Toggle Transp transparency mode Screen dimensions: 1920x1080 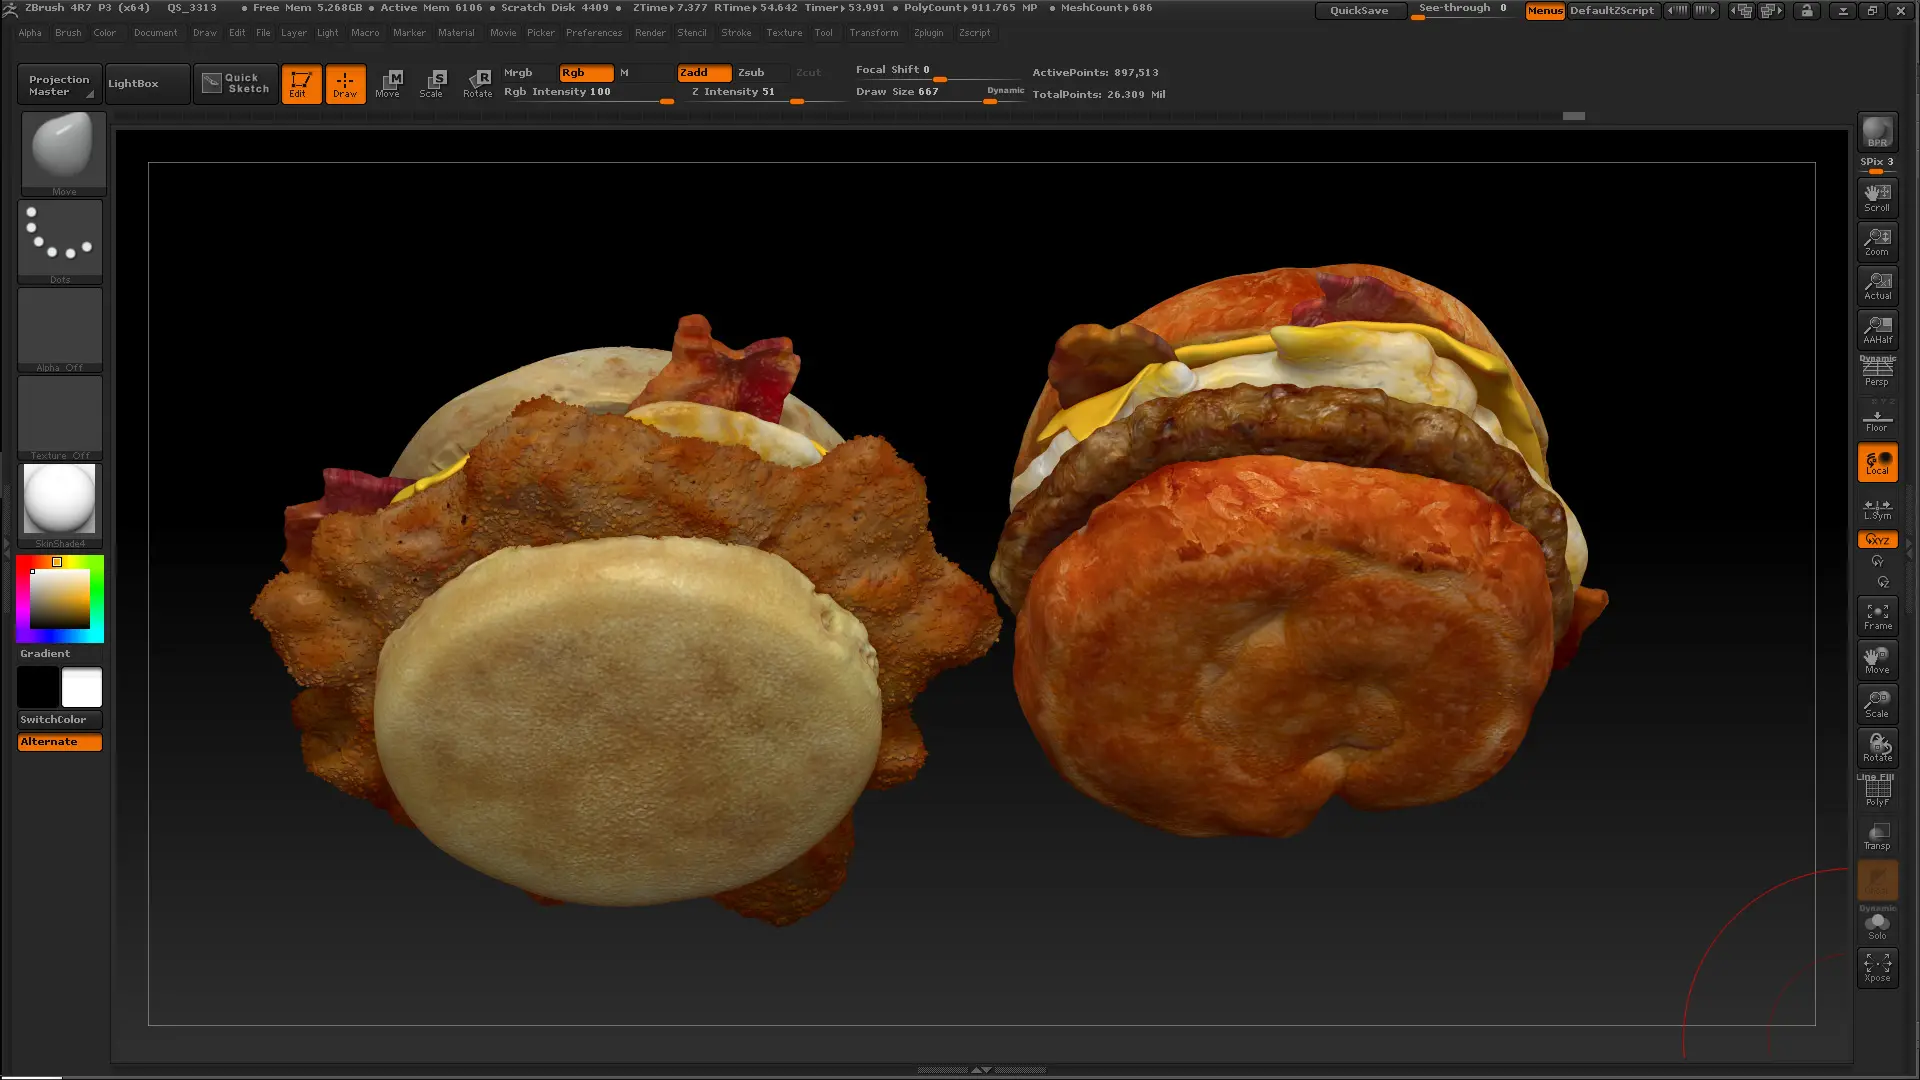coord(1877,836)
